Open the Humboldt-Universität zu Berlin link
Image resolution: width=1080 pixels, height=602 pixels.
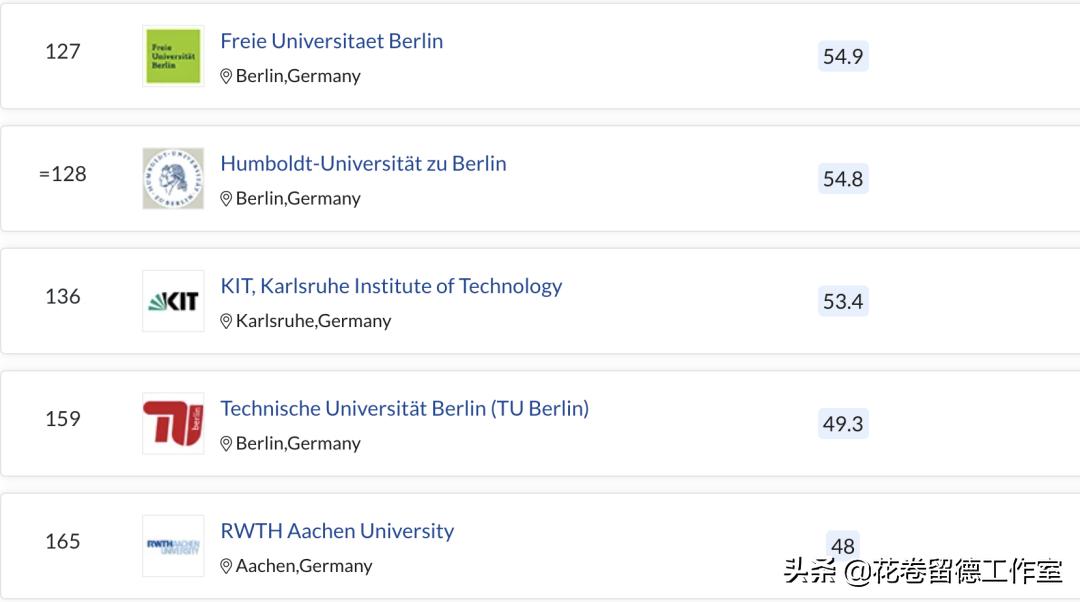[x=363, y=163]
